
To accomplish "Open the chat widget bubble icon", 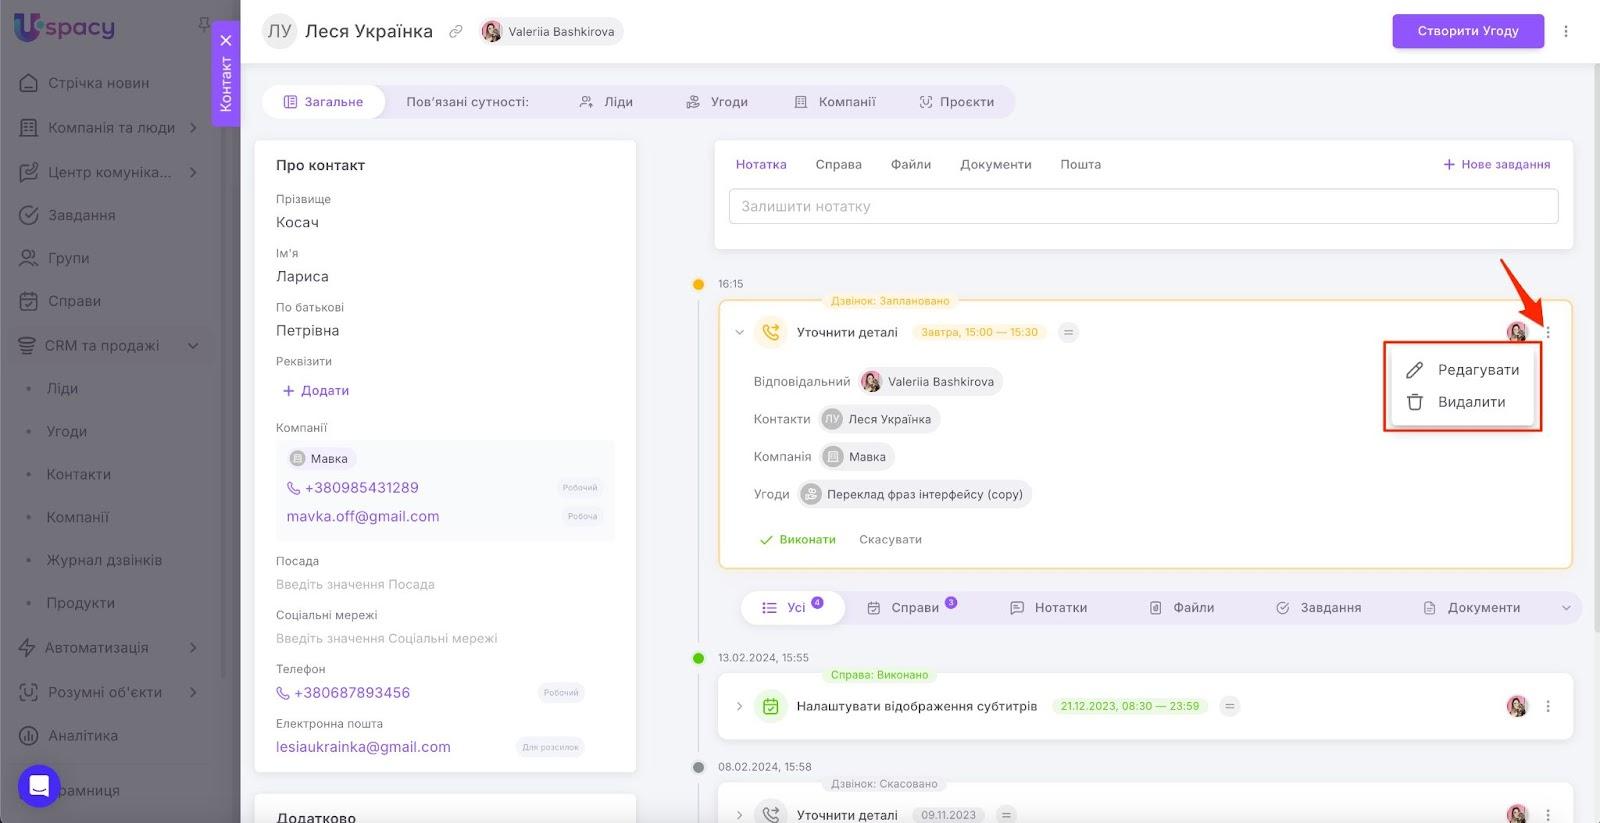I will point(39,786).
